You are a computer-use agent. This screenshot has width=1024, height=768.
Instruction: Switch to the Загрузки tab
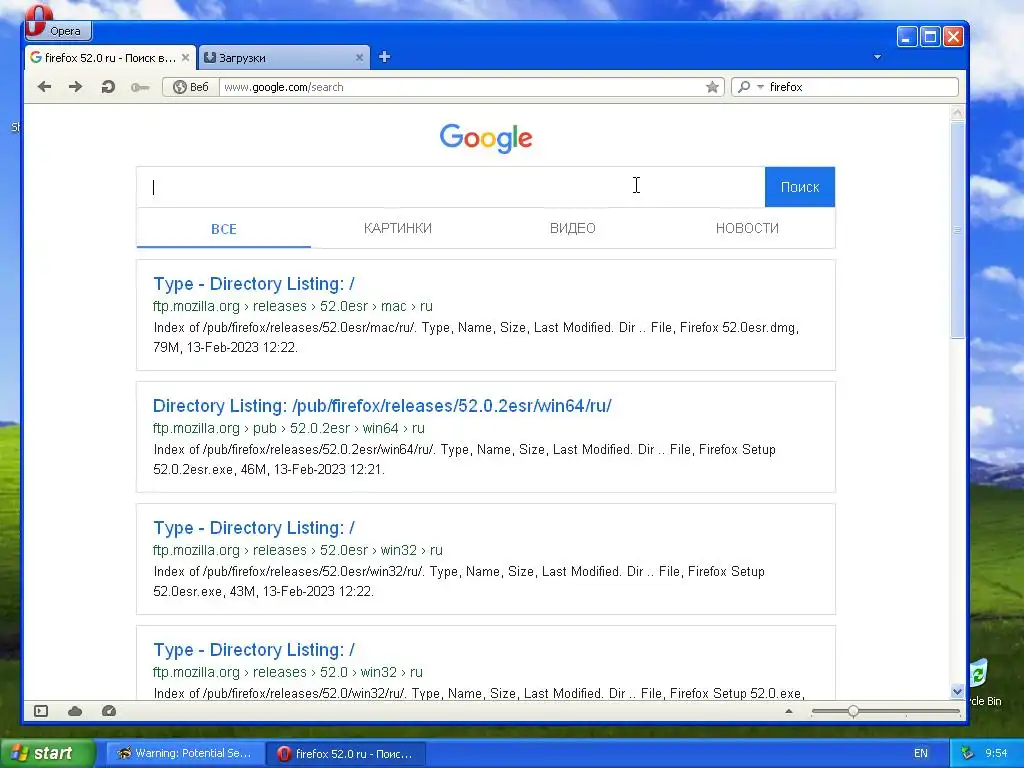point(283,57)
